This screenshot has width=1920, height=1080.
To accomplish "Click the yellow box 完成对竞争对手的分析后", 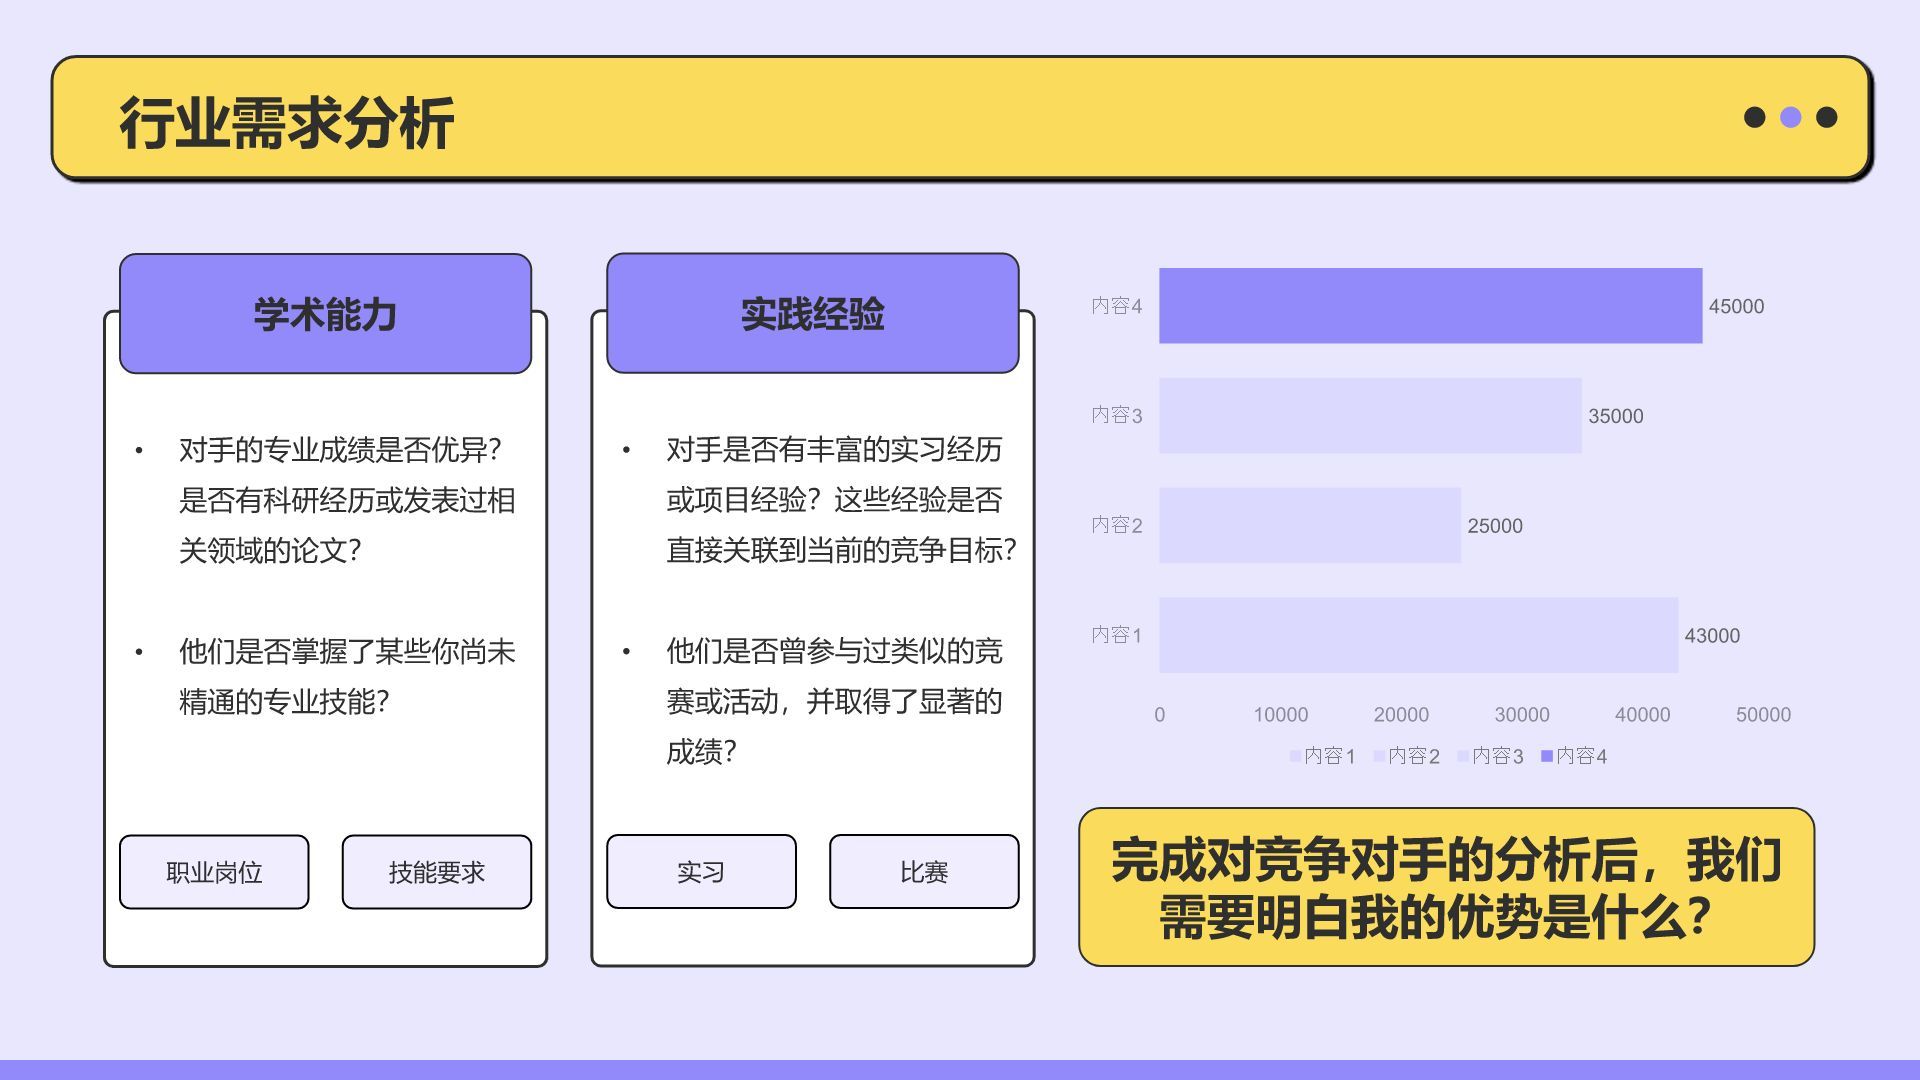I will click(1446, 887).
